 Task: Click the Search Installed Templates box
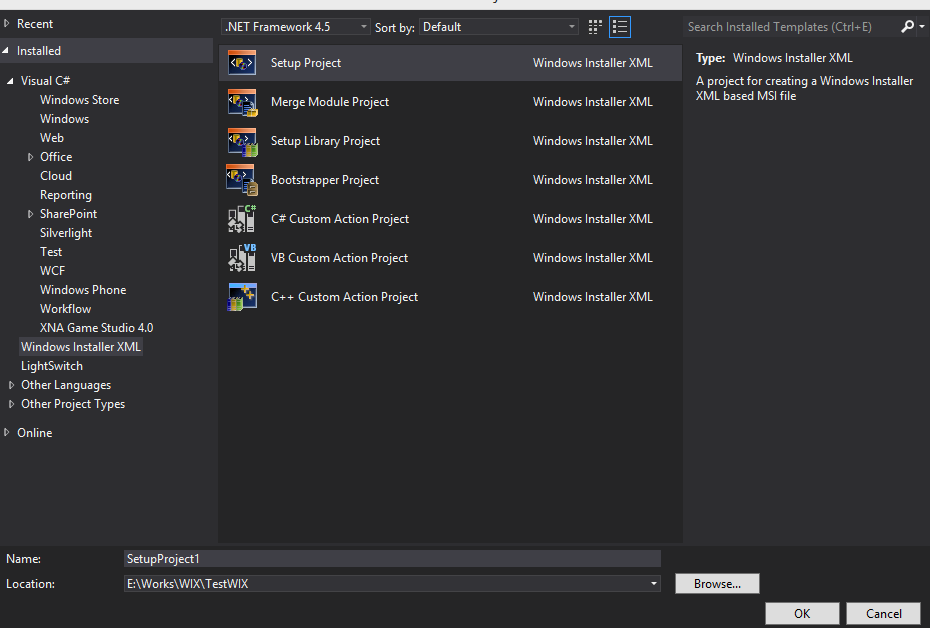point(791,27)
